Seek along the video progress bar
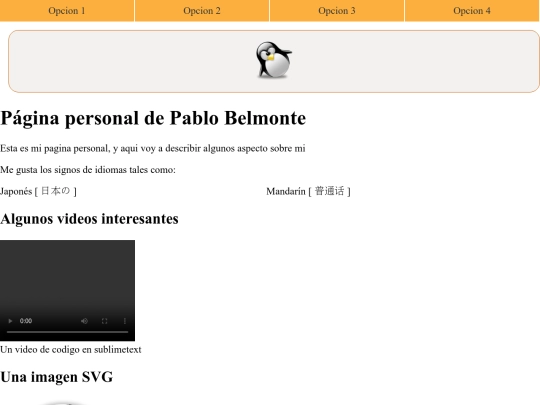Viewport: 540px width, 405px height. [68, 332]
